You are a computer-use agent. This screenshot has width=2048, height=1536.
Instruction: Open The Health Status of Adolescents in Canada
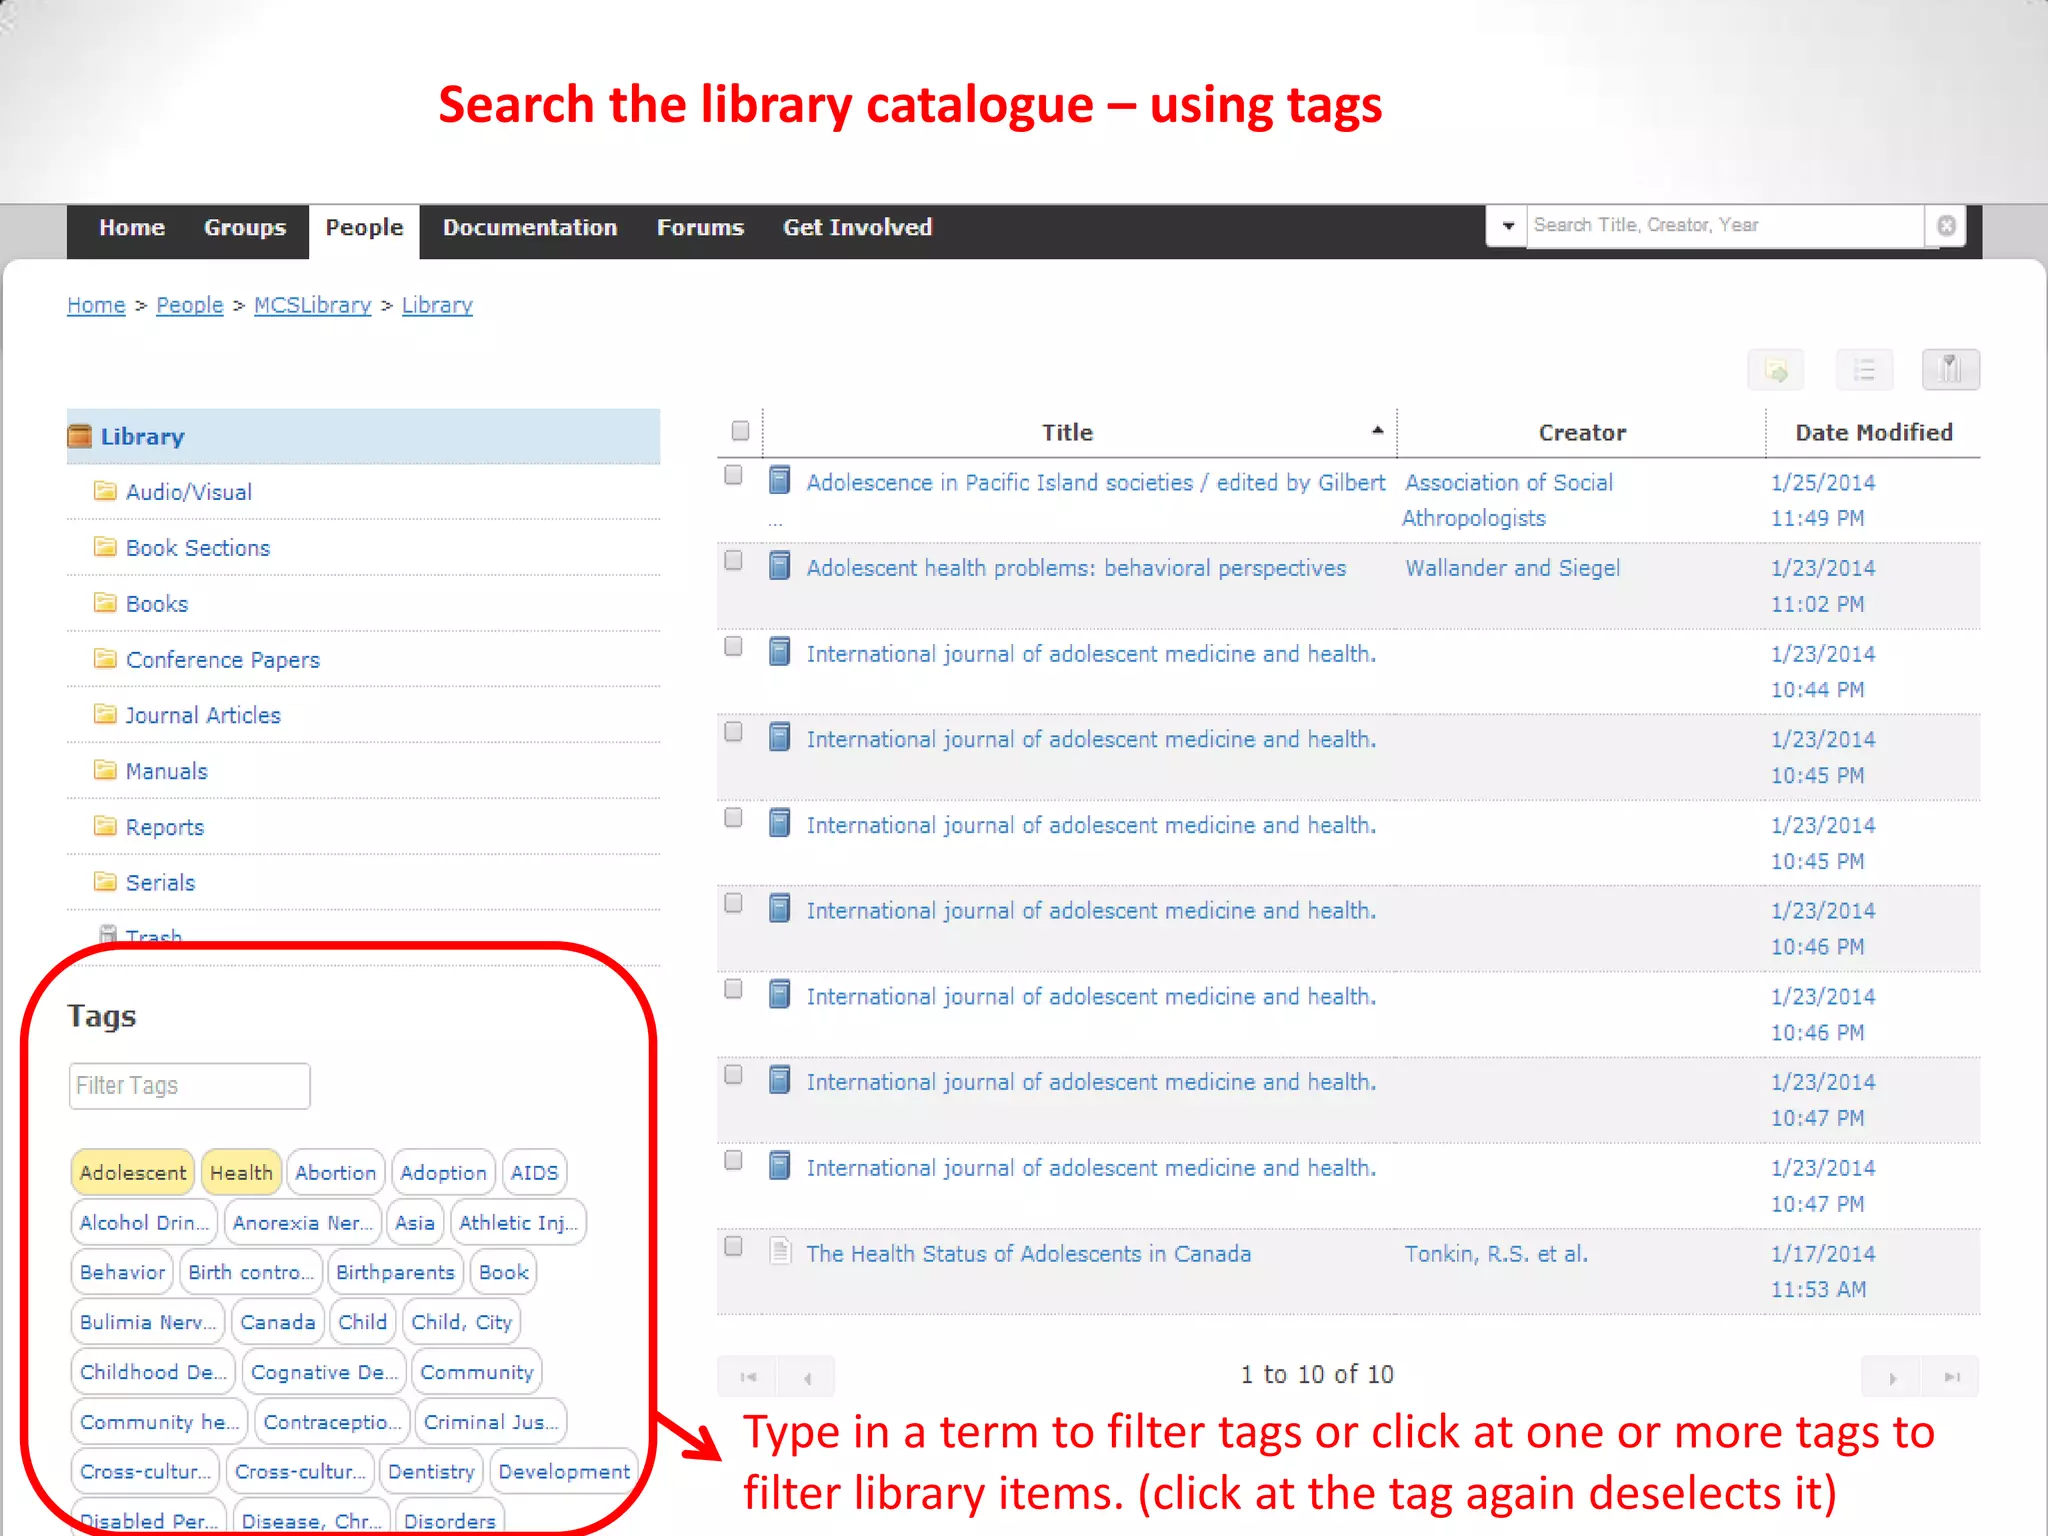pos(1028,1254)
